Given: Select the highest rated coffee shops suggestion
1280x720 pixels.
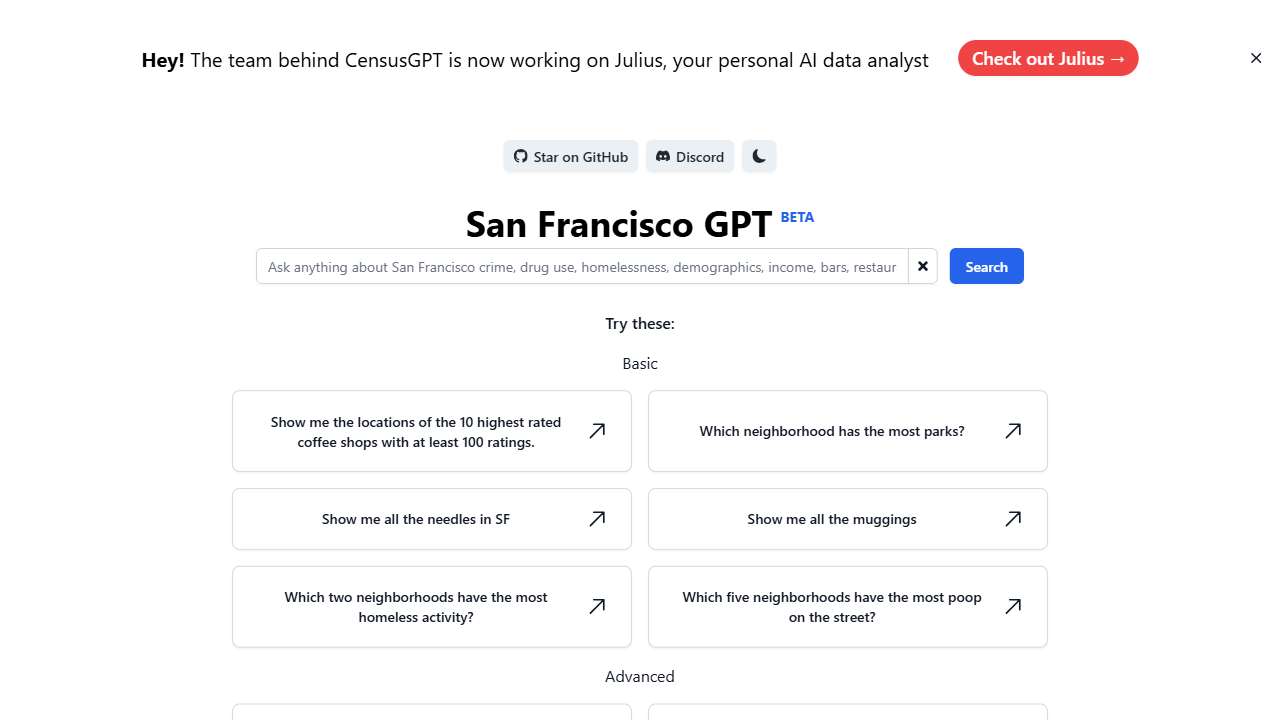Looking at the screenshot, I should coord(416,430).
